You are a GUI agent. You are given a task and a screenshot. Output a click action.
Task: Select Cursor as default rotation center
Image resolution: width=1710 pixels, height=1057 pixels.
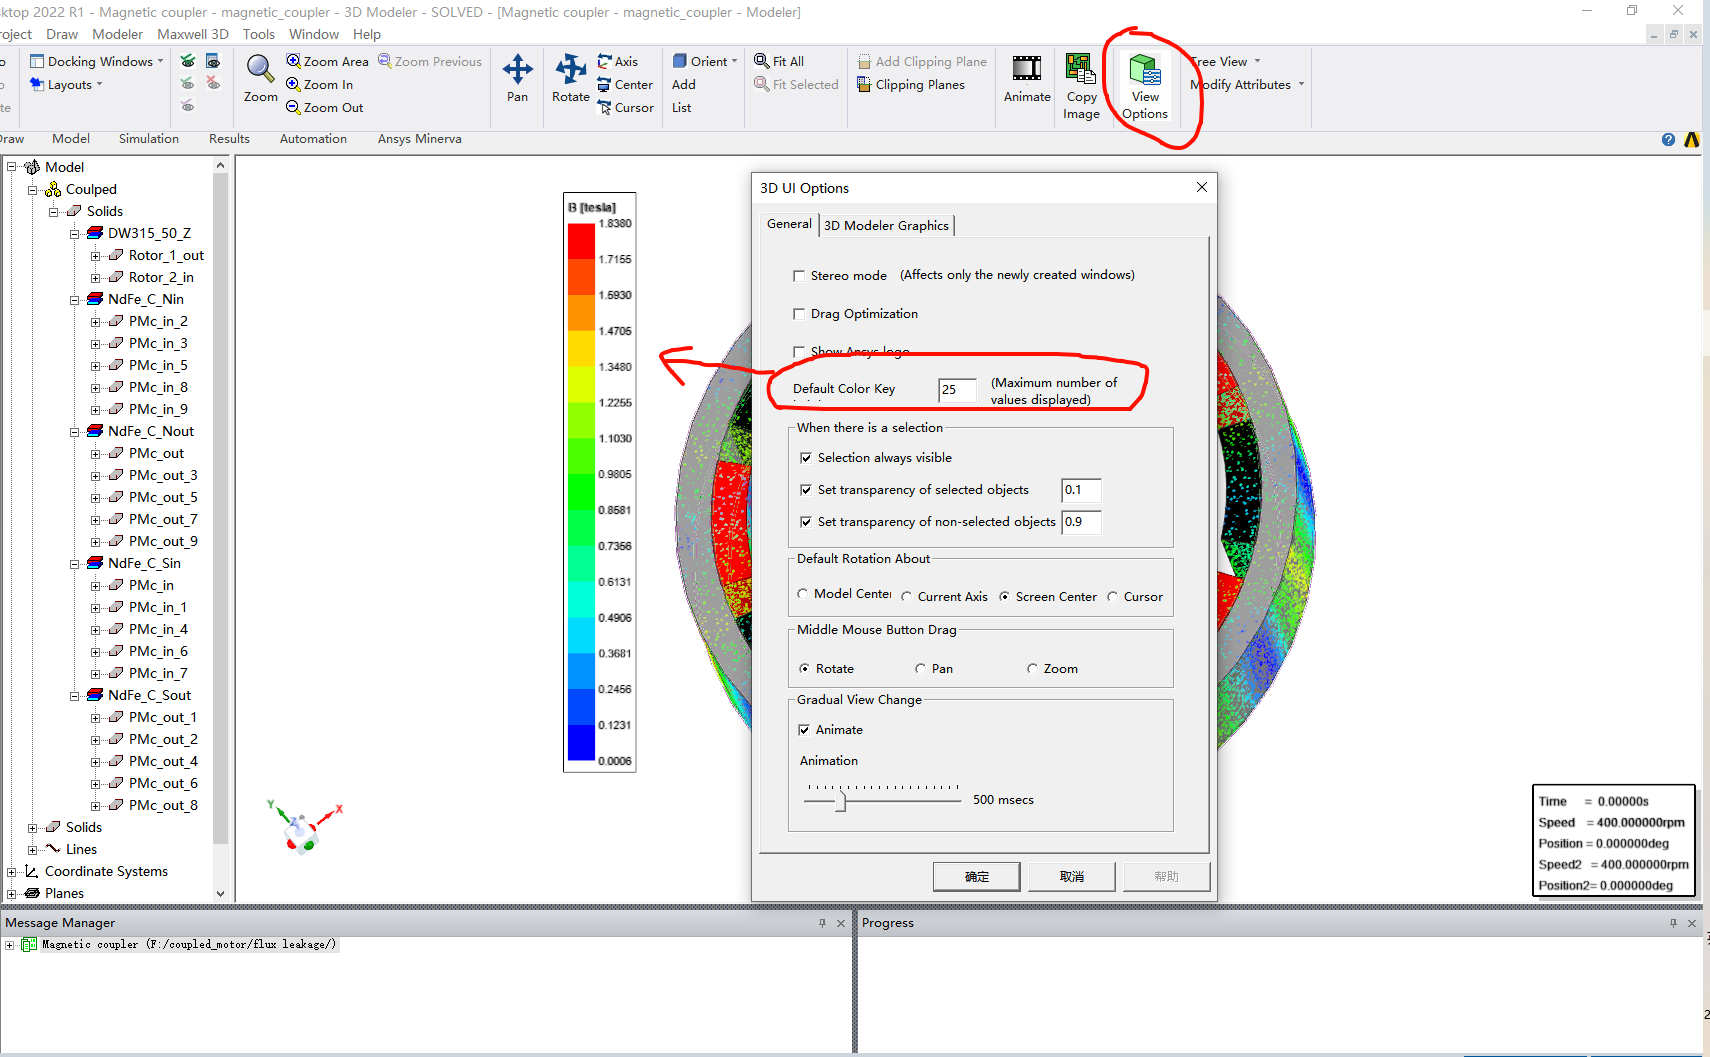coord(1113,596)
